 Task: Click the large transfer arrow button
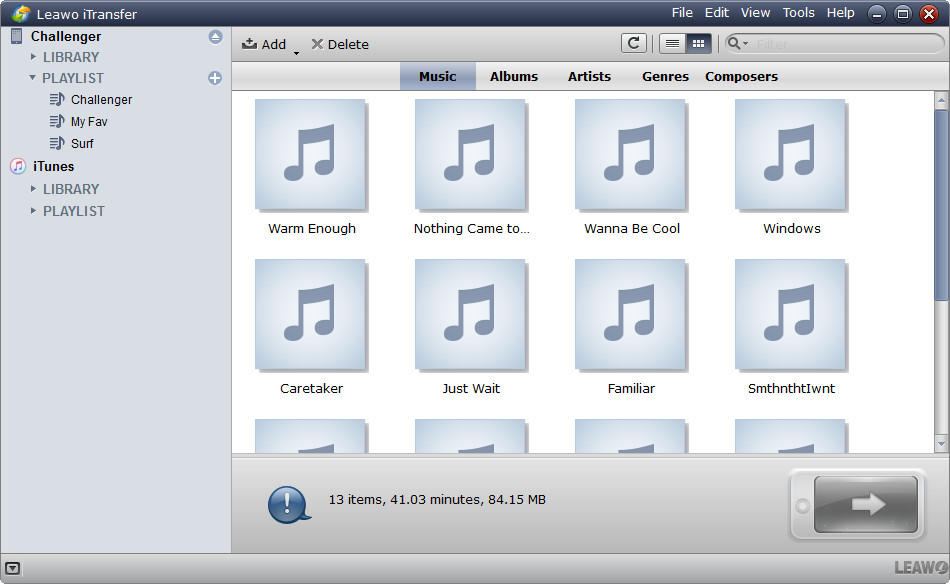[x=866, y=505]
